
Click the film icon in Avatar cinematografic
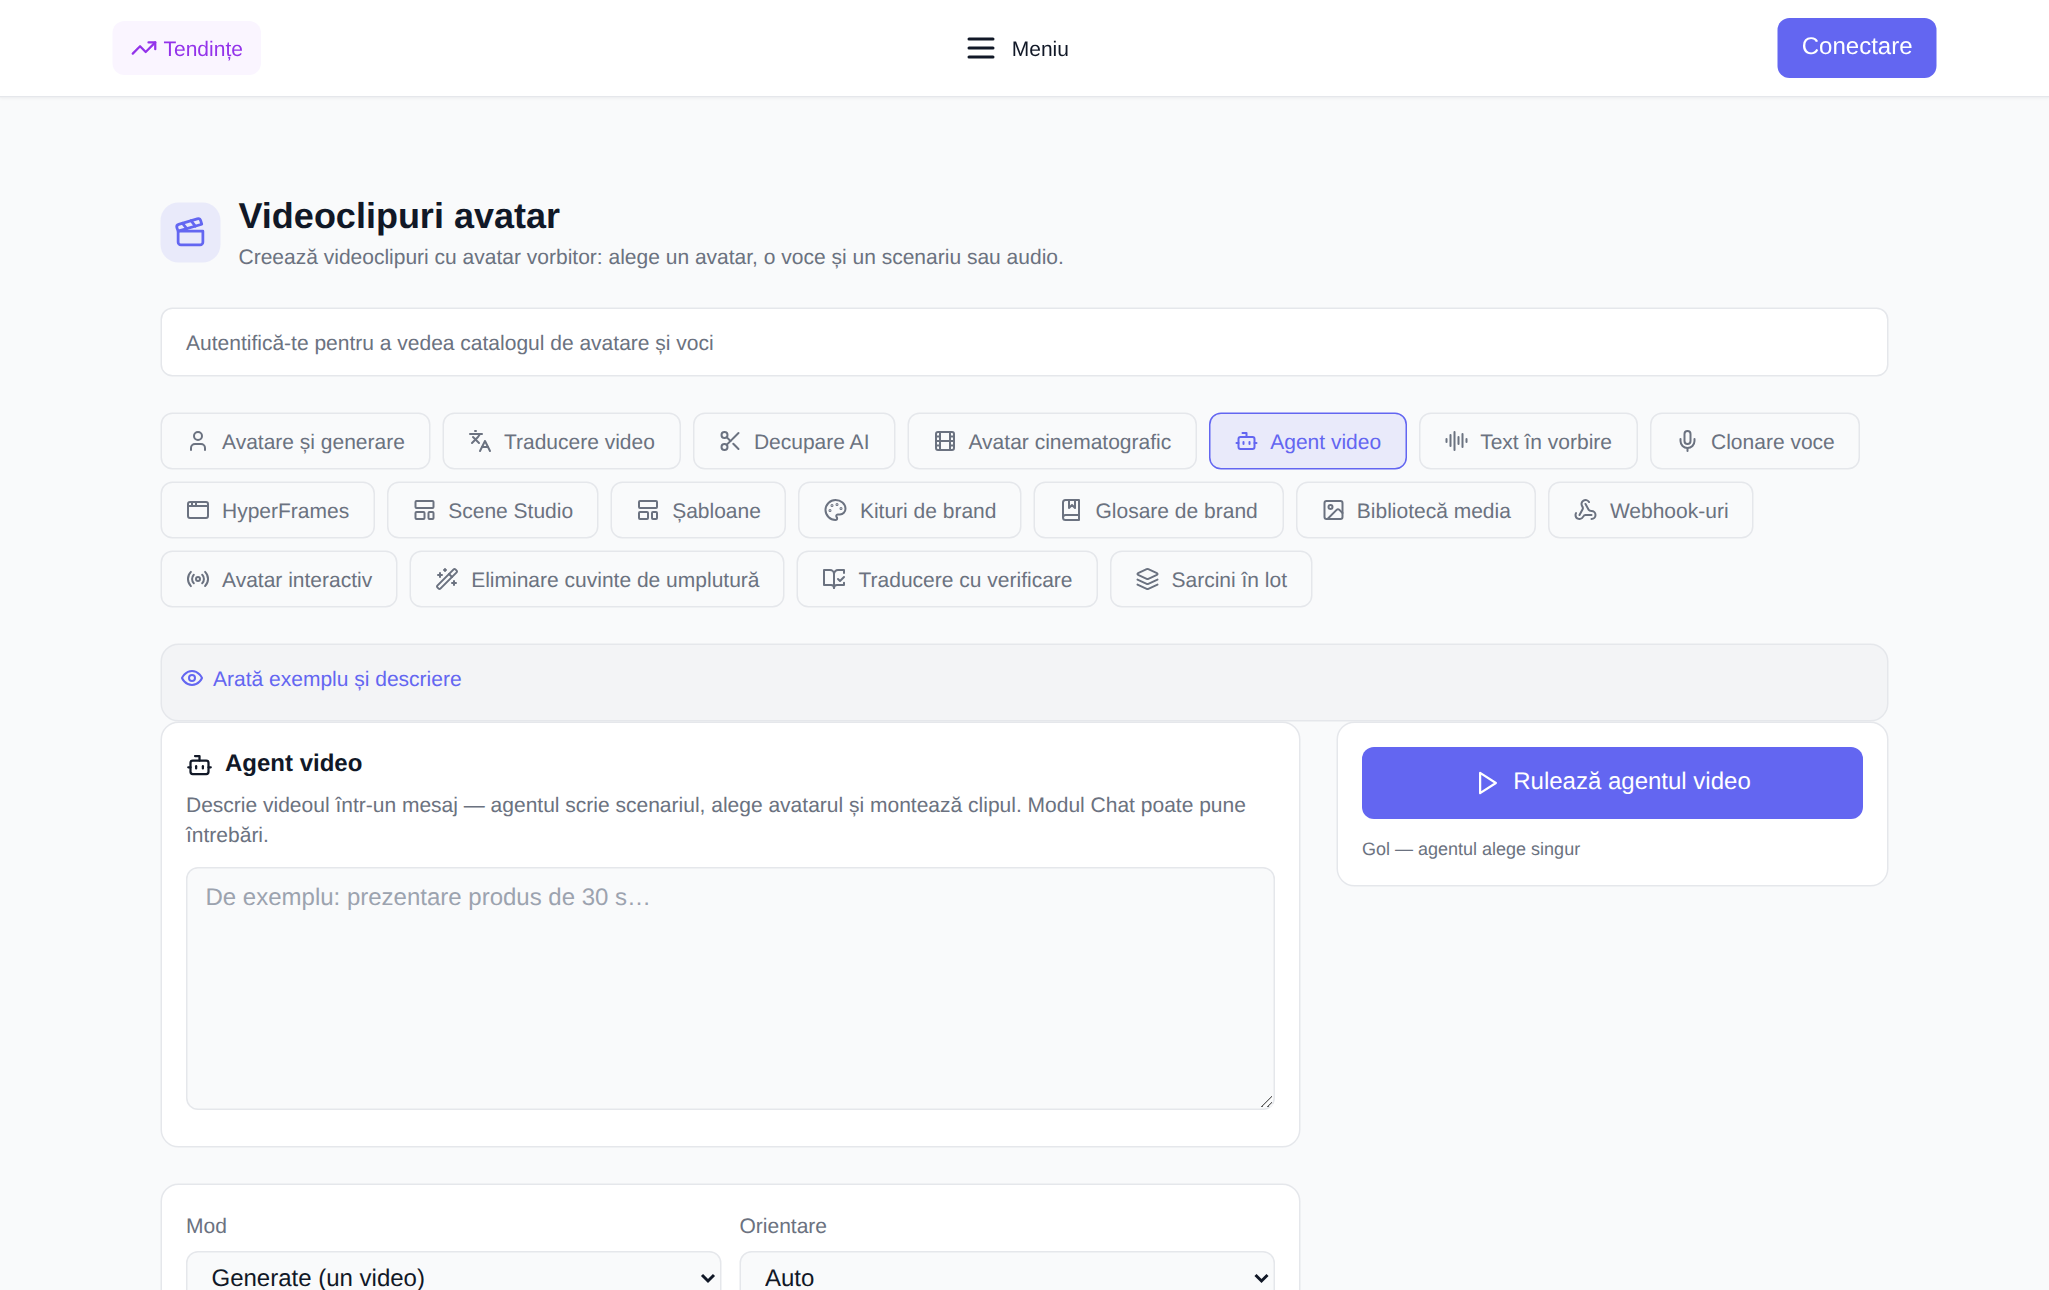pyautogui.click(x=945, y=441)
